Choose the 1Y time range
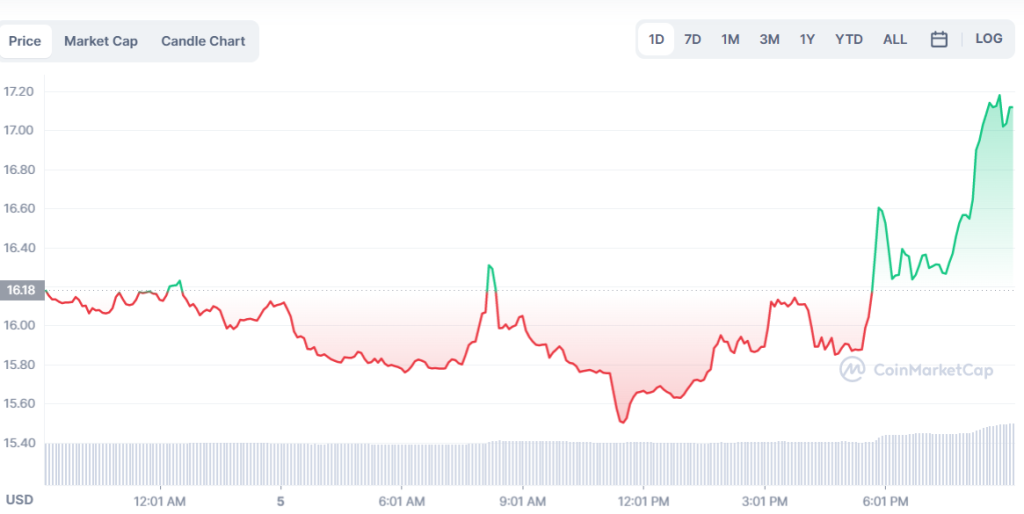The width and height of the screenshot is (1024, 514). 807,39
